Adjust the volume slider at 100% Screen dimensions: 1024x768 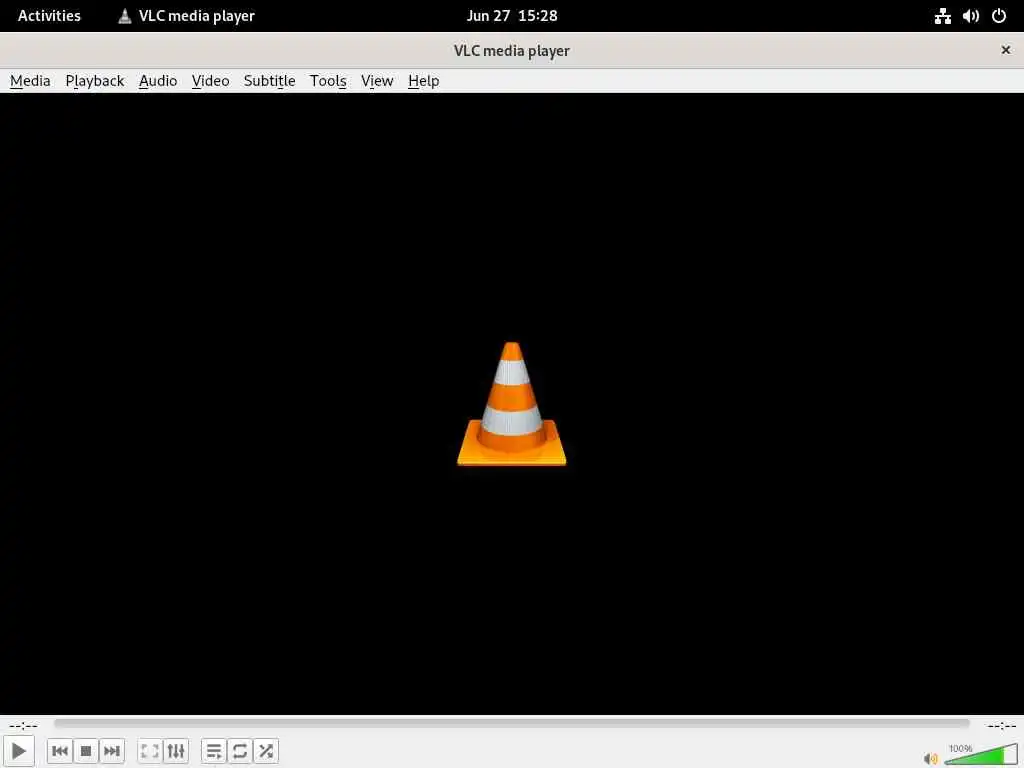point(981,754)
